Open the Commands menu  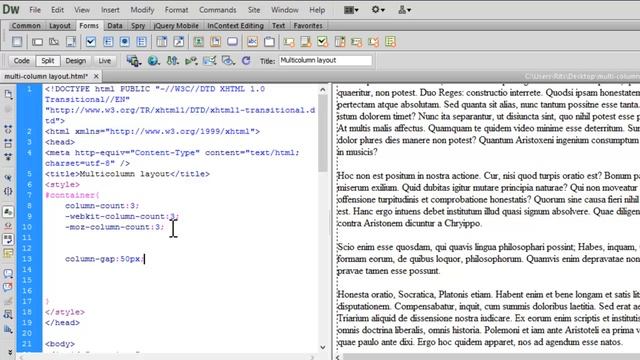(218, 10)
